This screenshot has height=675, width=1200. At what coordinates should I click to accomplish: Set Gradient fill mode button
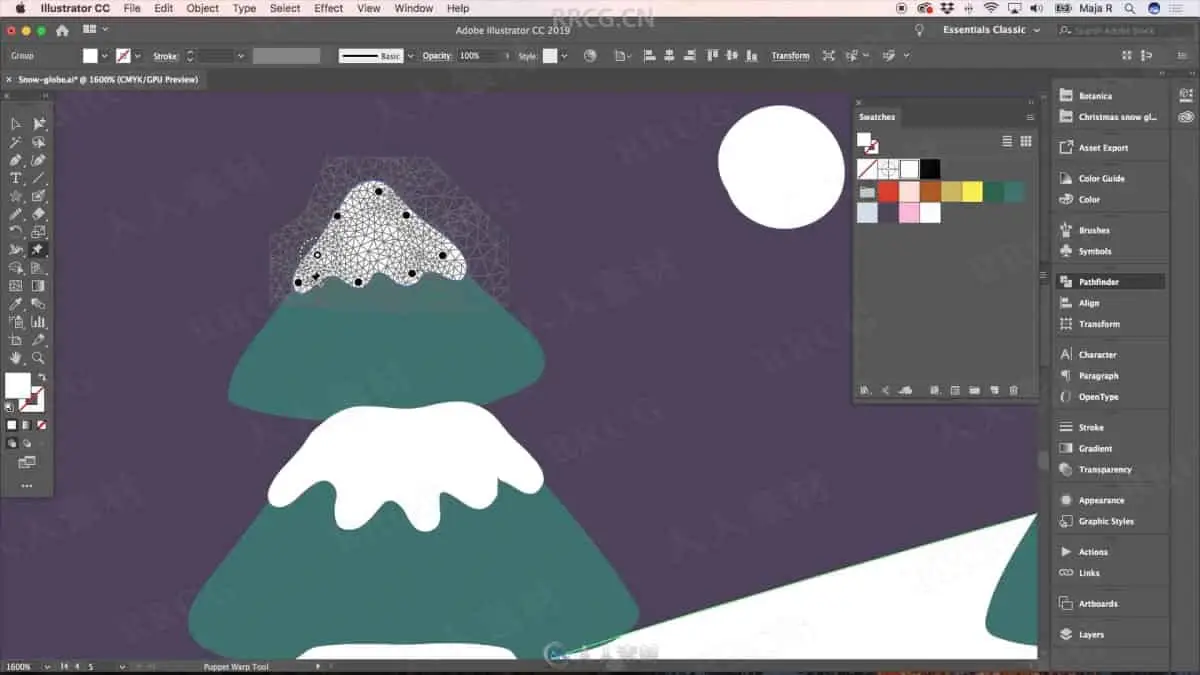(27, 425)
